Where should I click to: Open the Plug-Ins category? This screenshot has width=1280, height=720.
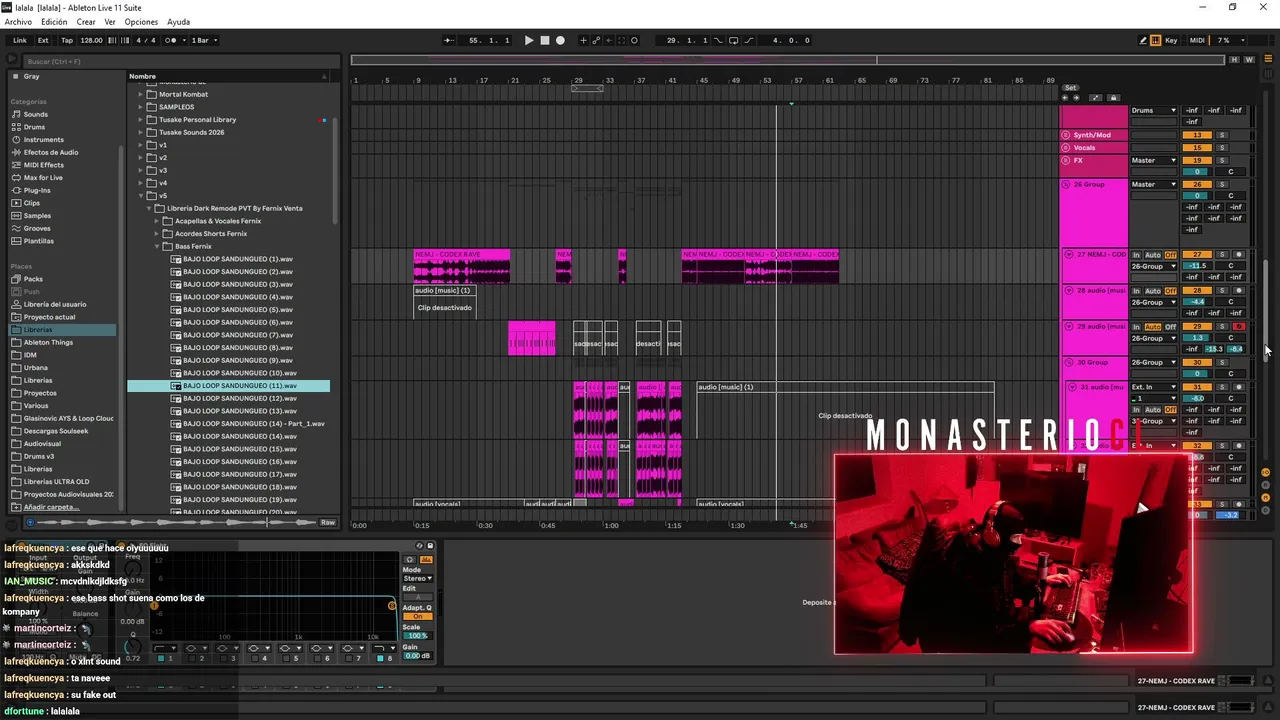click(37, 190)
